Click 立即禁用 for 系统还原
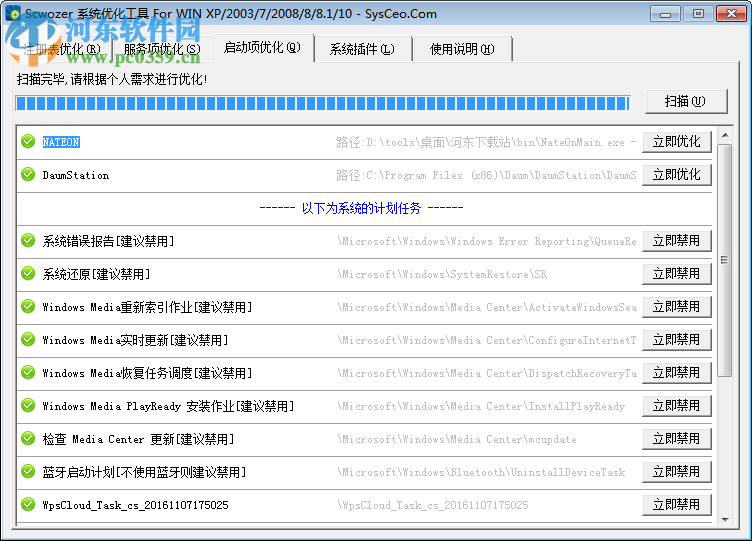The width and height of the screenshot is (752, 541). pos(677,274)
